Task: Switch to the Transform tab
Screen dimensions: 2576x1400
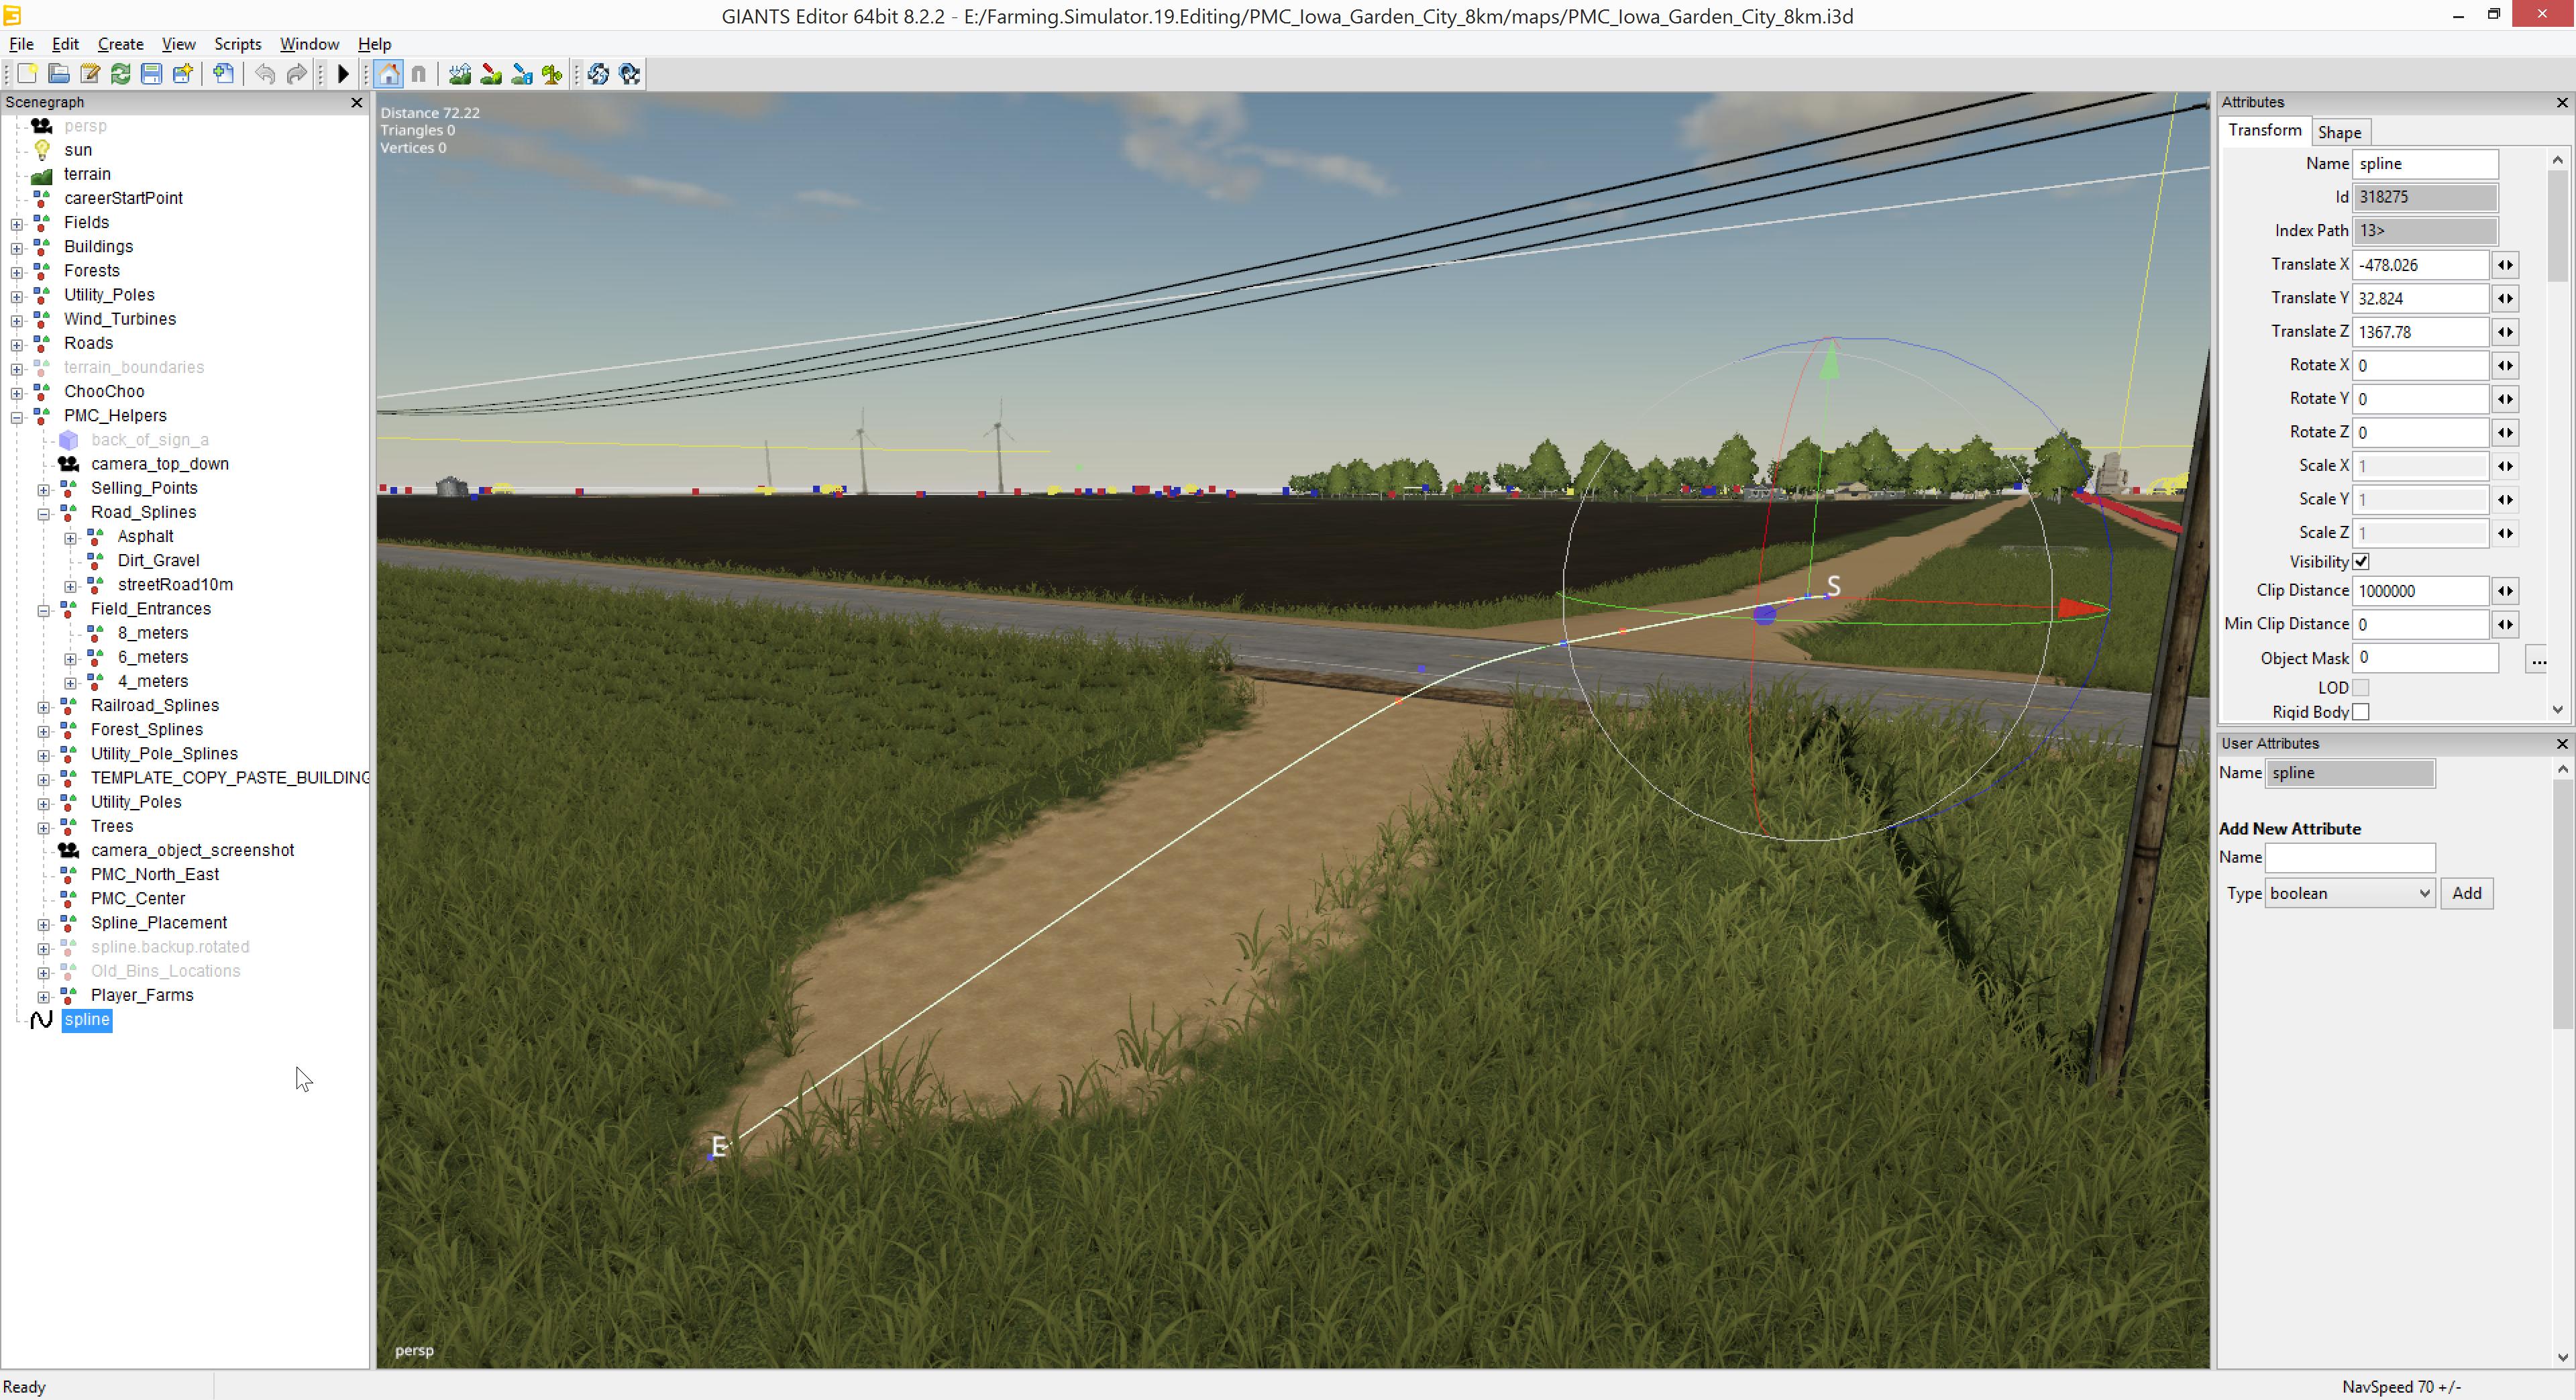Action: point(2265,131)
